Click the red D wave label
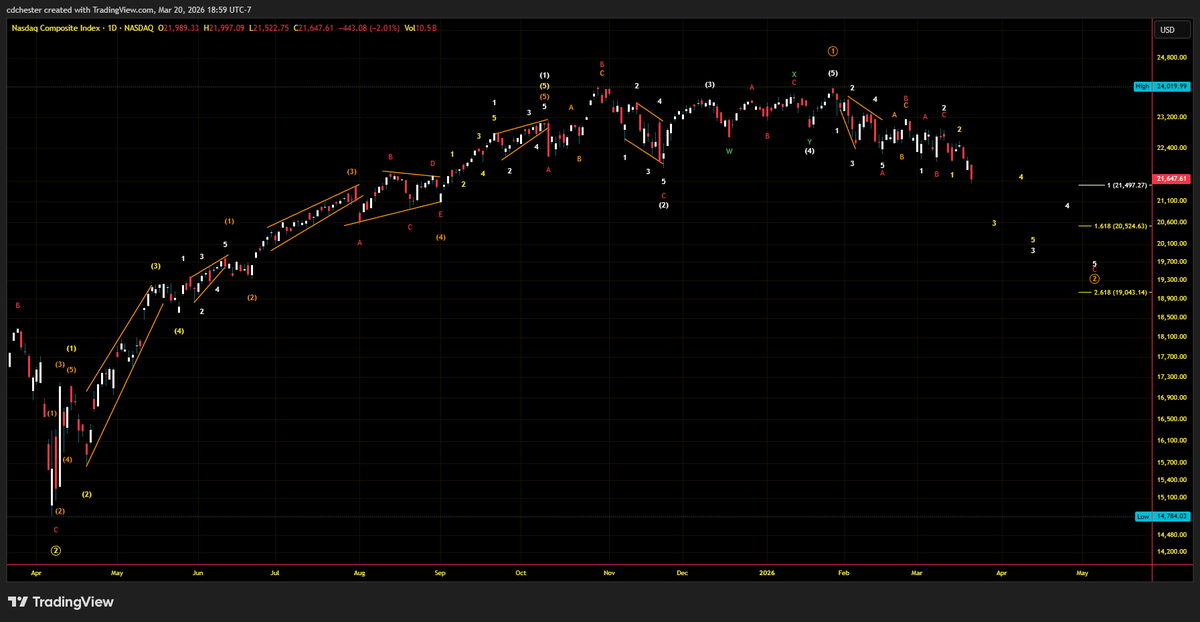This screenshot has height=622, width=1200. click(x=433, y=163)
